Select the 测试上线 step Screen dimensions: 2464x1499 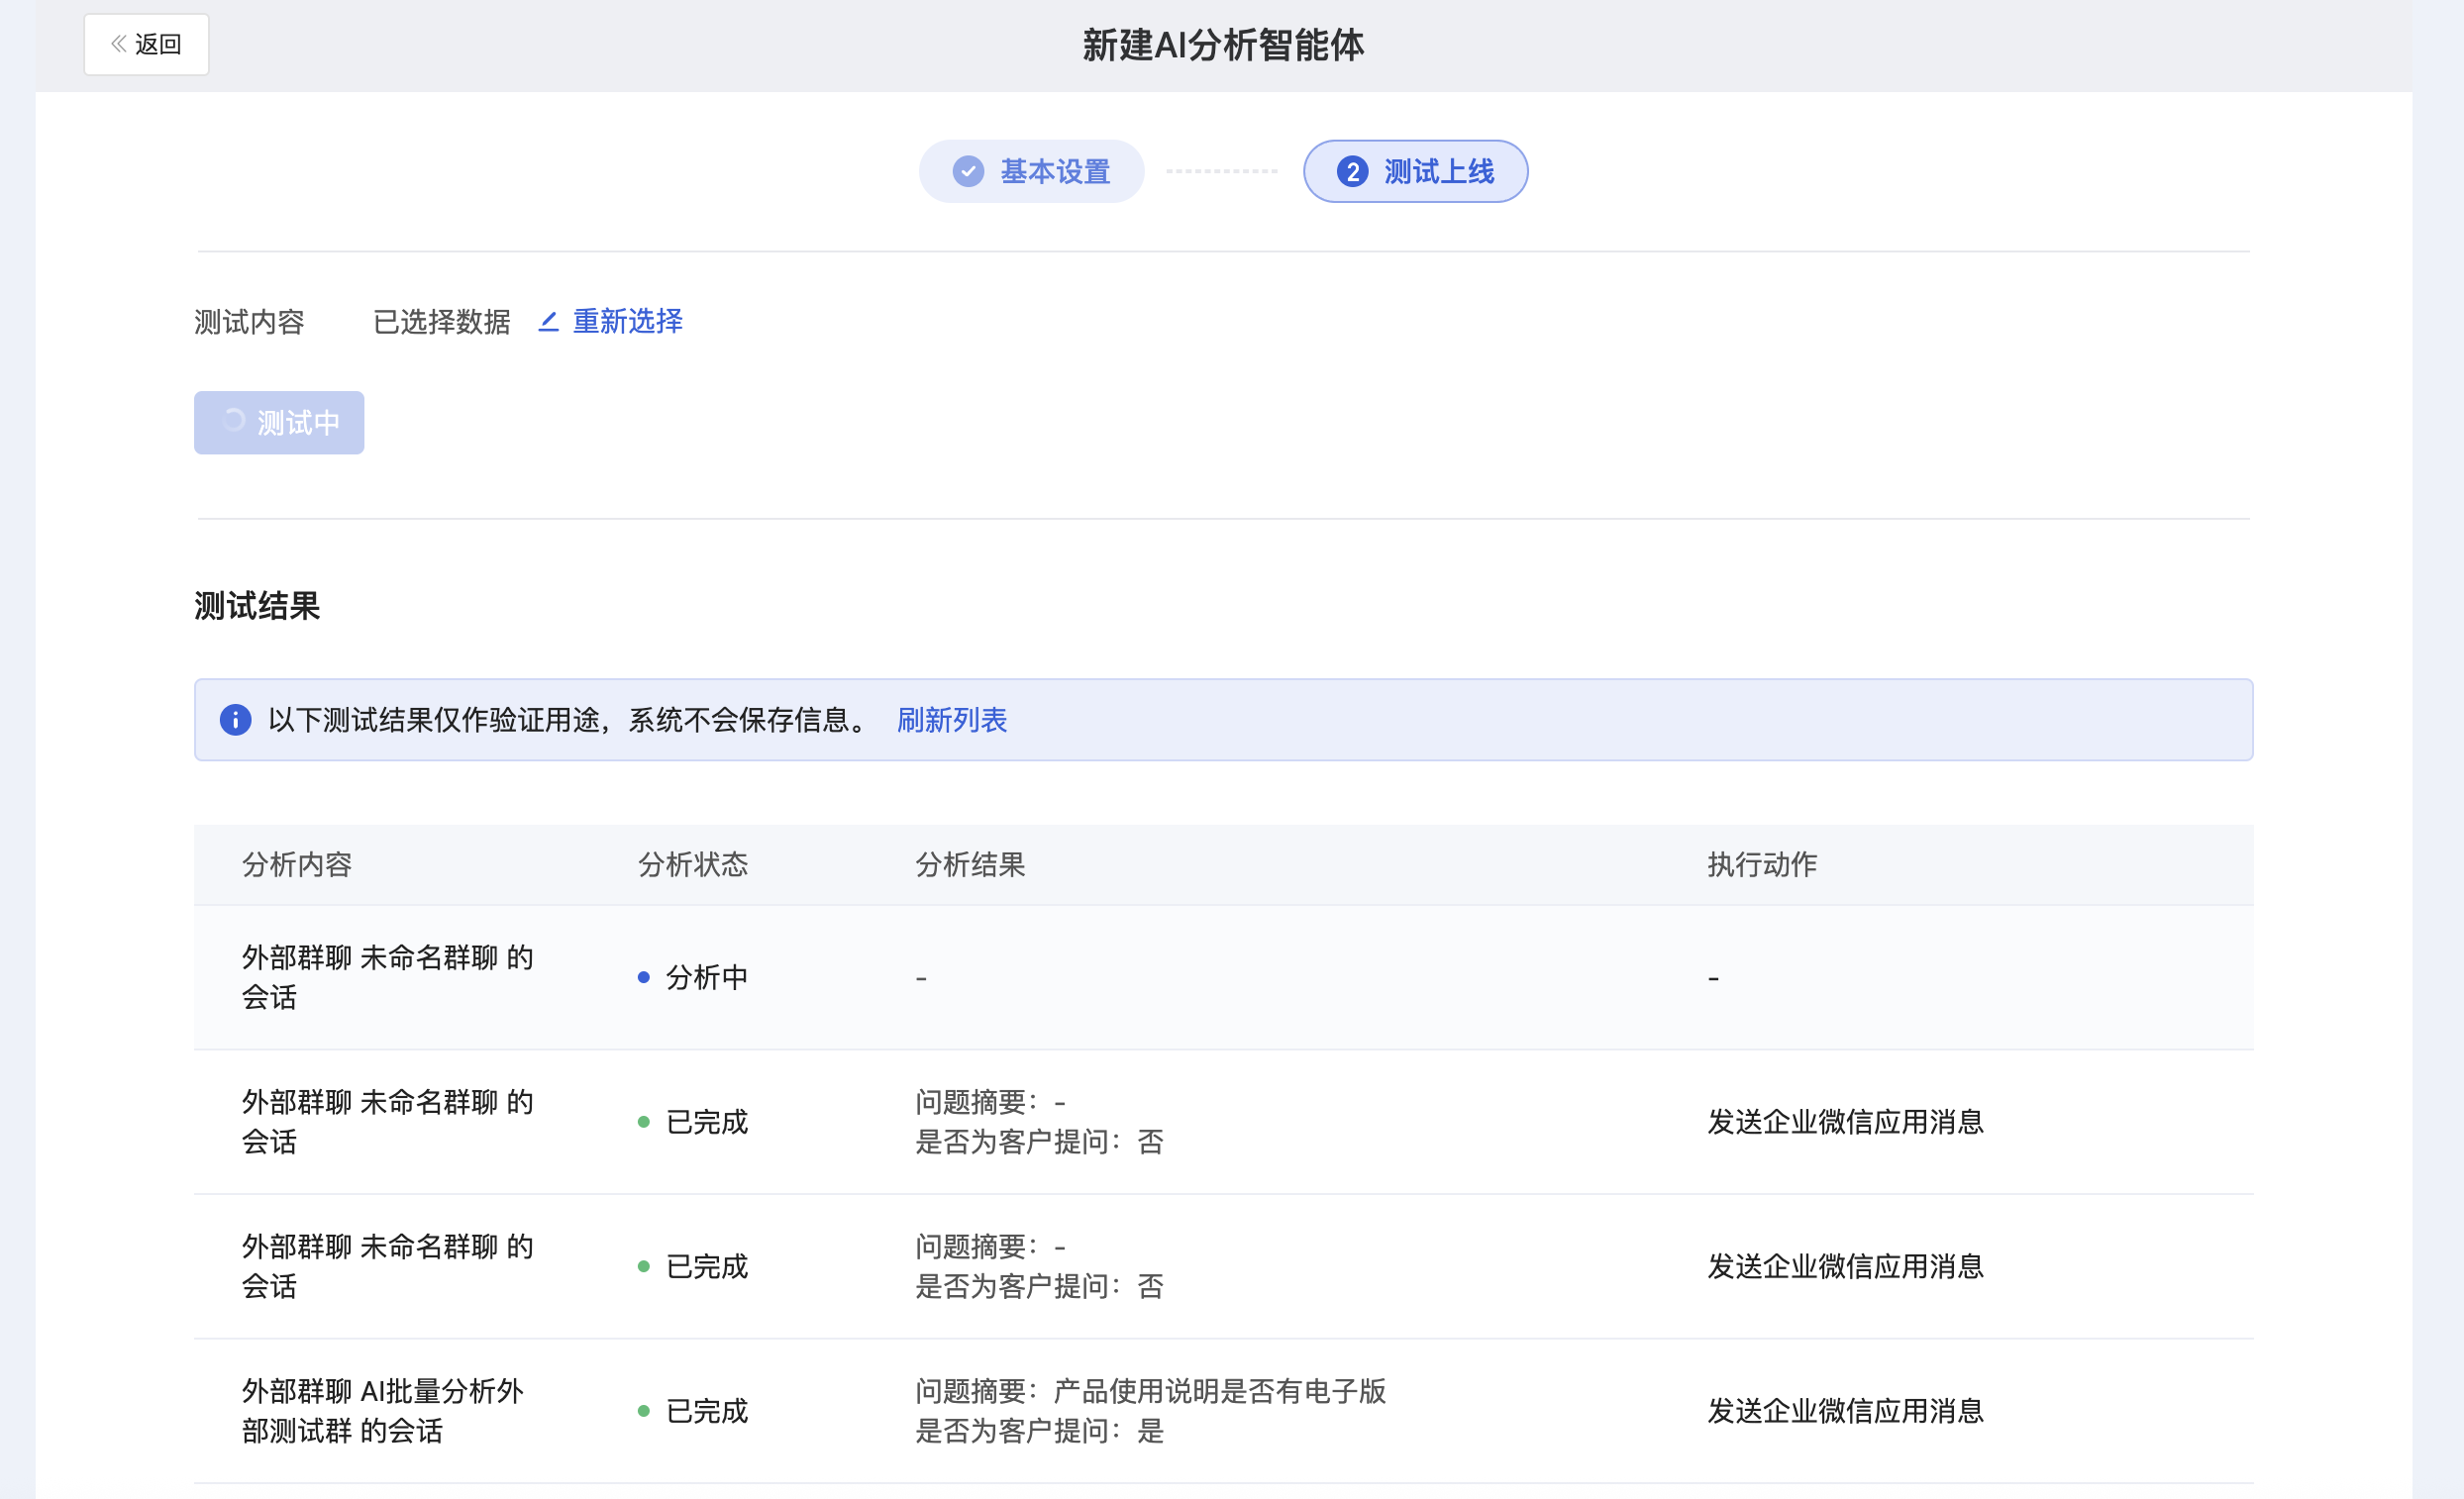[1415, 172]
